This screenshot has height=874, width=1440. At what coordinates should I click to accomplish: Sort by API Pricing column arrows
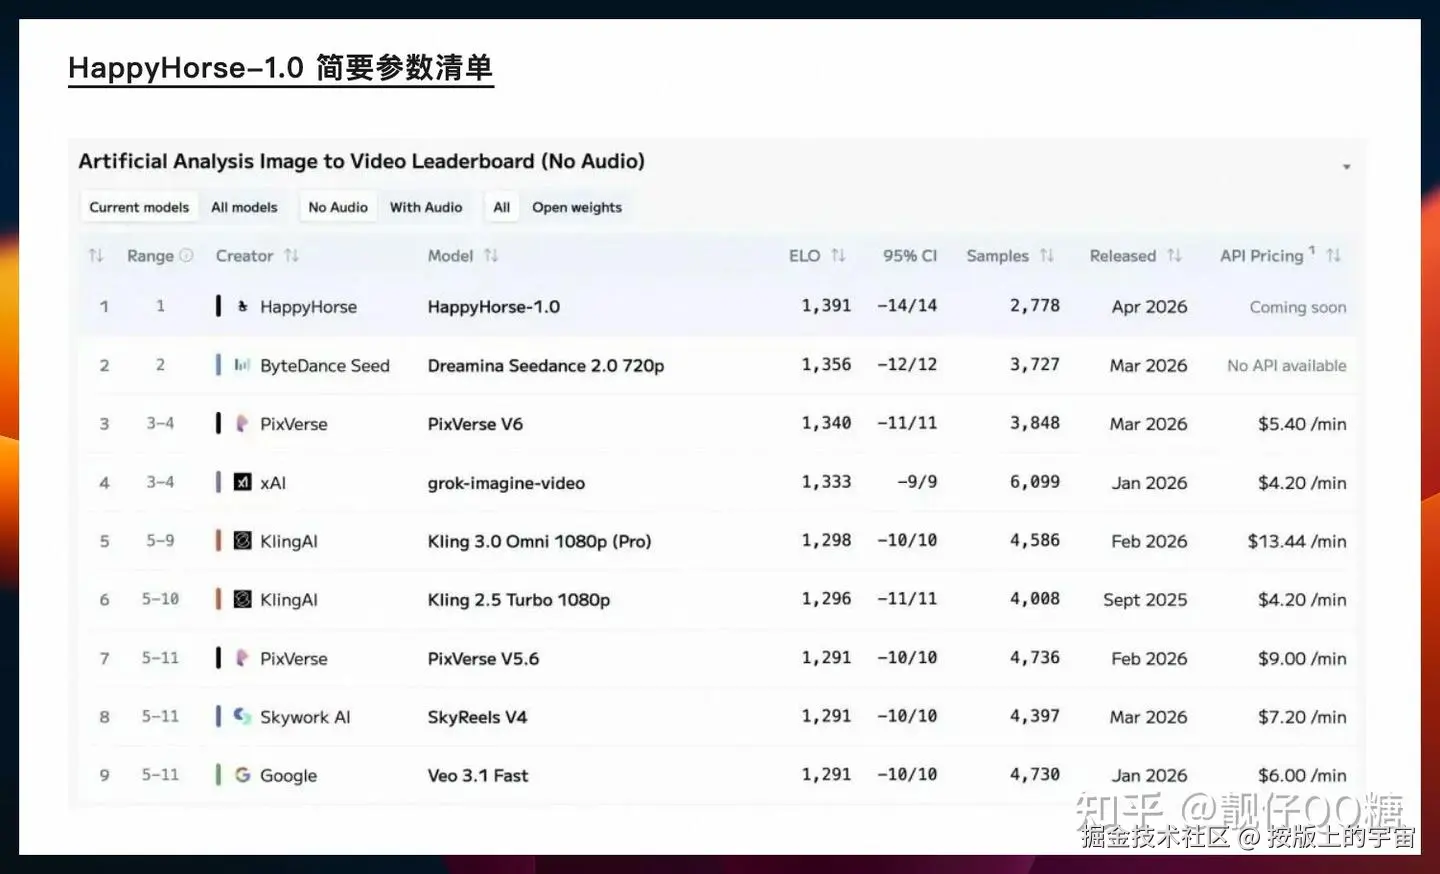tap(1333, 256)
